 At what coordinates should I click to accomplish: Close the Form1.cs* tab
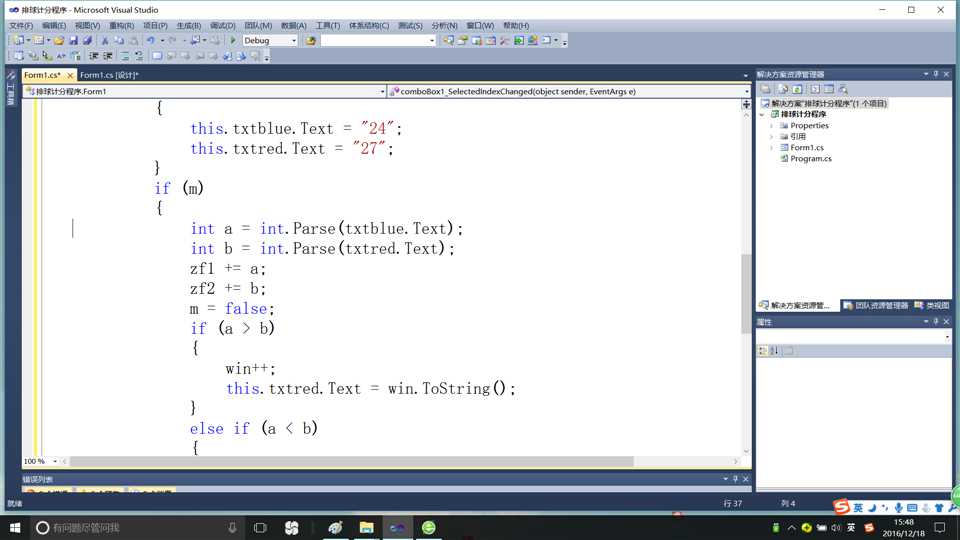click(70, 75)
